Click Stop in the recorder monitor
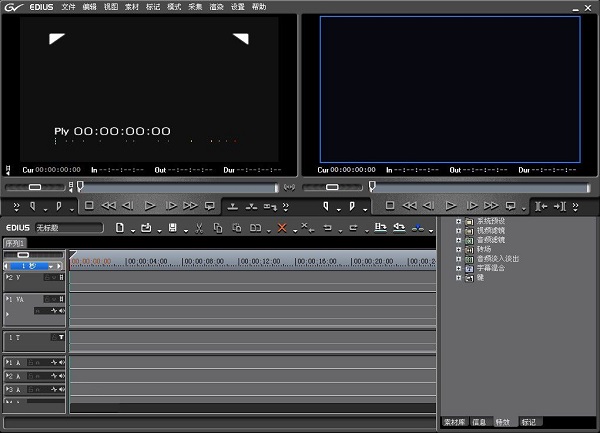The image size is (600, 433). (390, 205)
